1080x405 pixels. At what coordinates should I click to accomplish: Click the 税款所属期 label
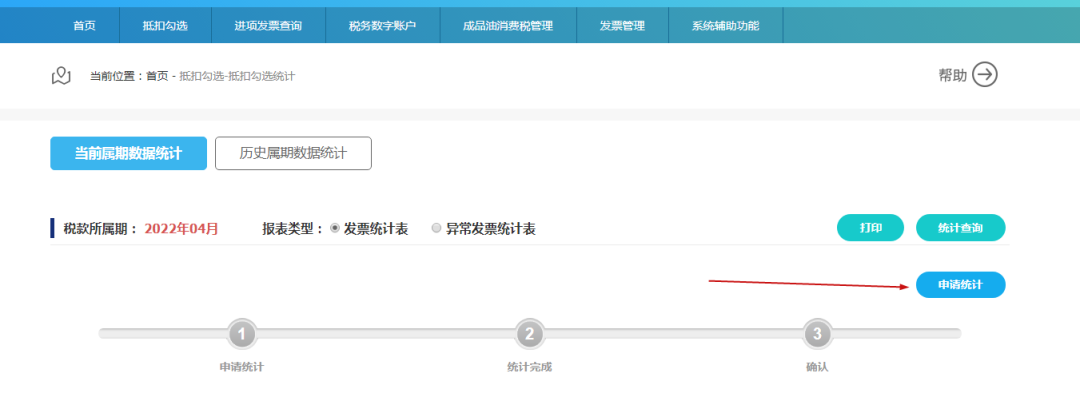[101, 229]
